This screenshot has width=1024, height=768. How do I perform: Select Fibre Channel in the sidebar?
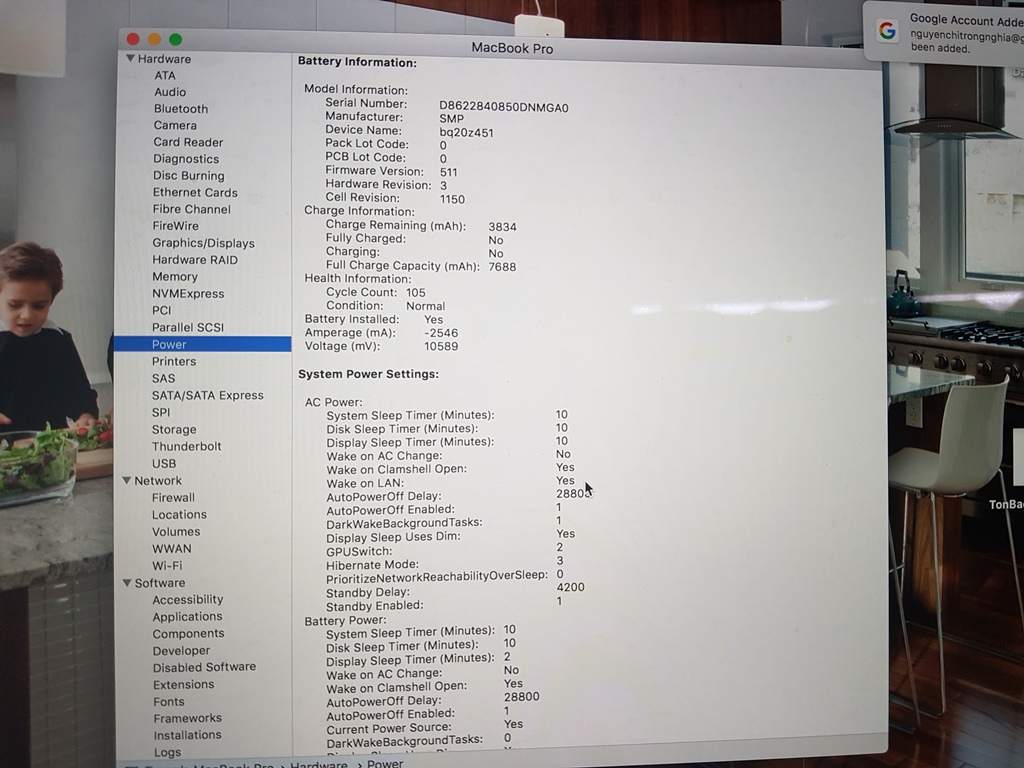191,210
